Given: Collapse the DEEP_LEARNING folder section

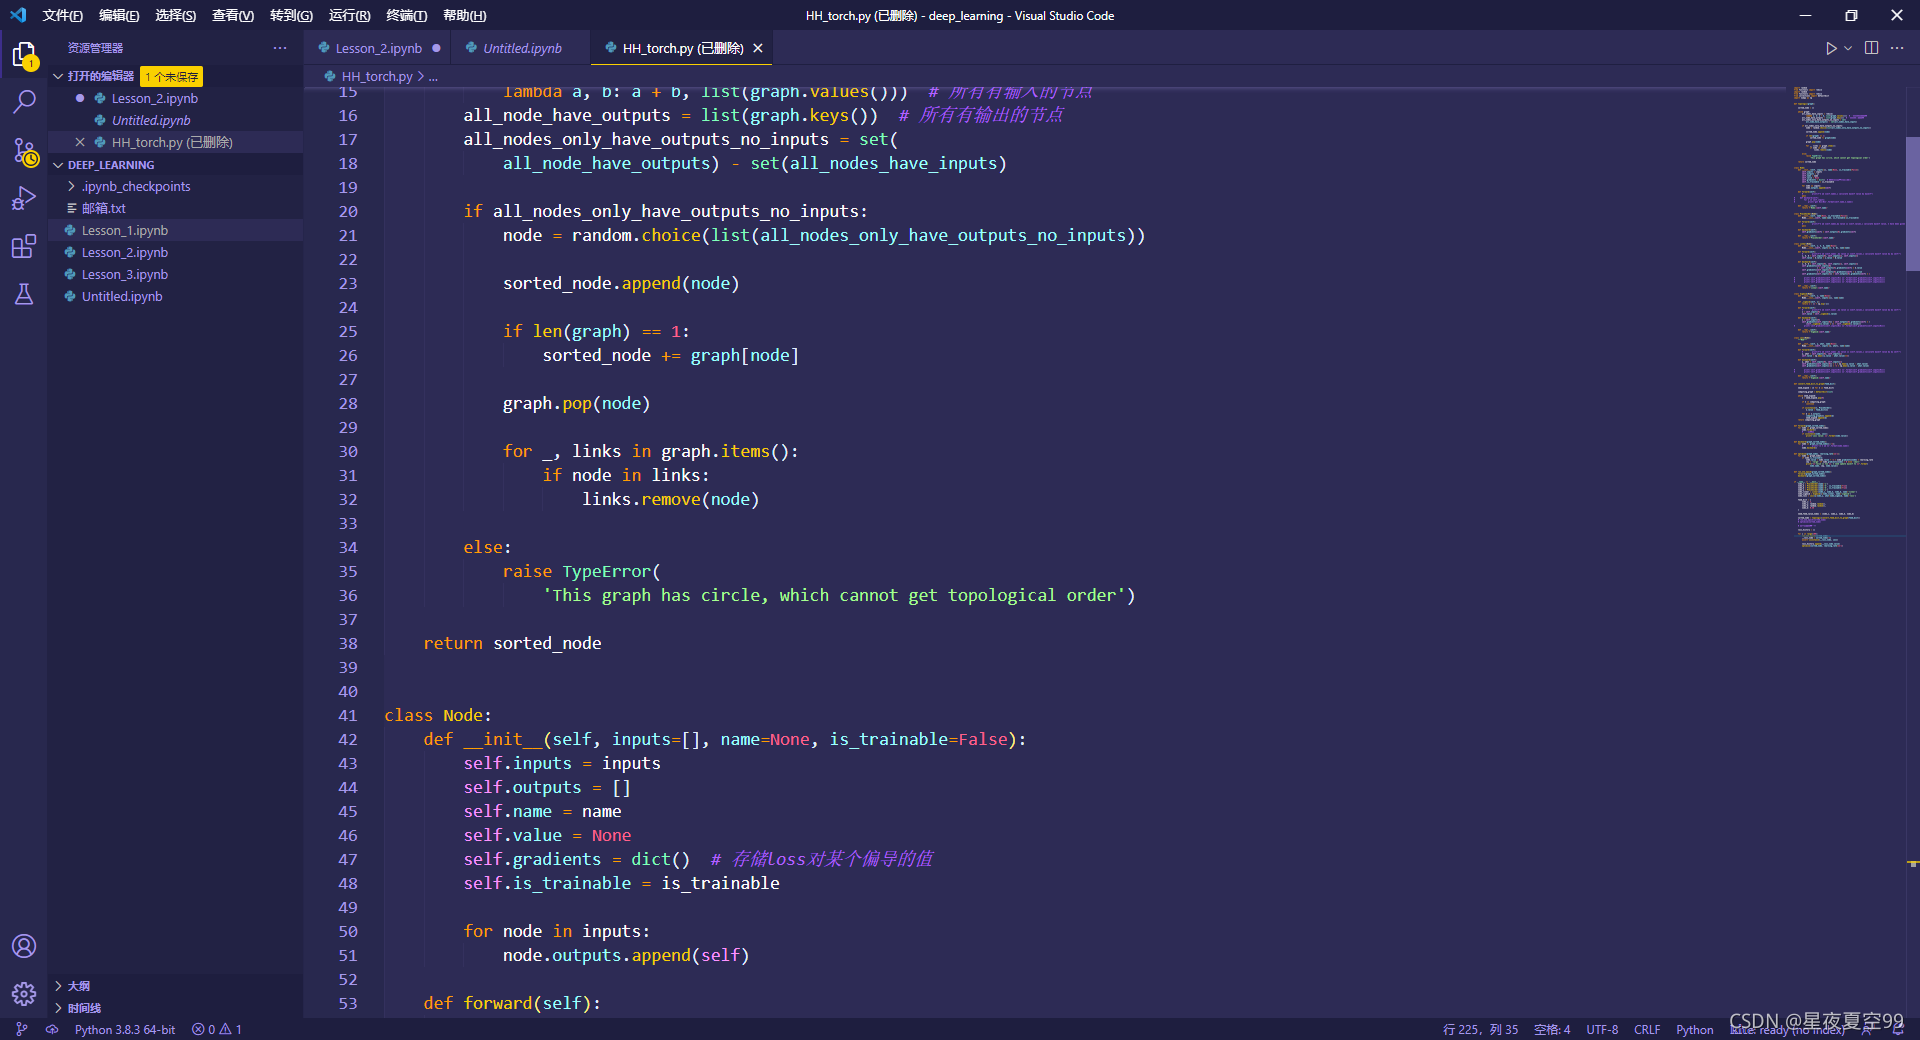Looking at the screenshot, I should [x=110, y=165].
